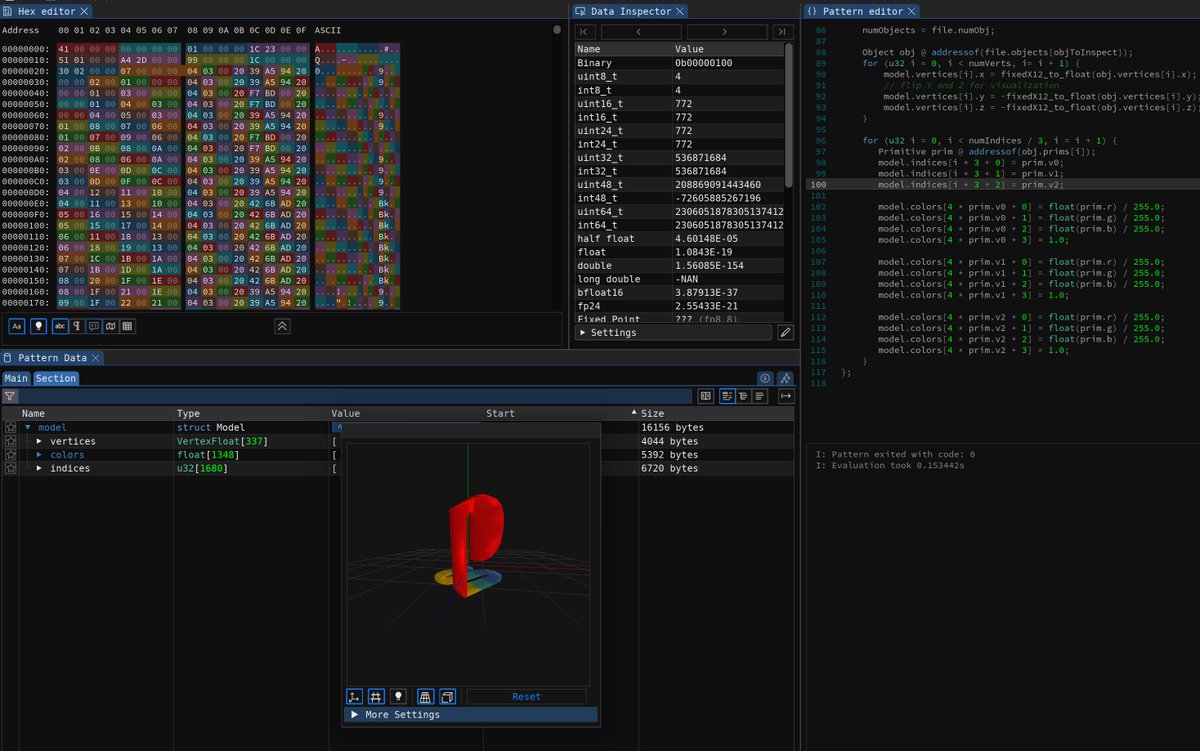Close the Pattern Data tab
Image resolution: width=1200 pixels, height=751 pixels.
click(96, 357)
